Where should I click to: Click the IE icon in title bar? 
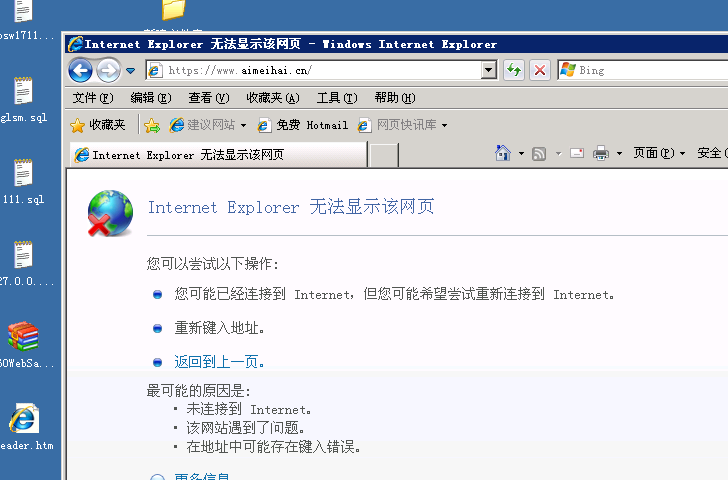point(75,44)
